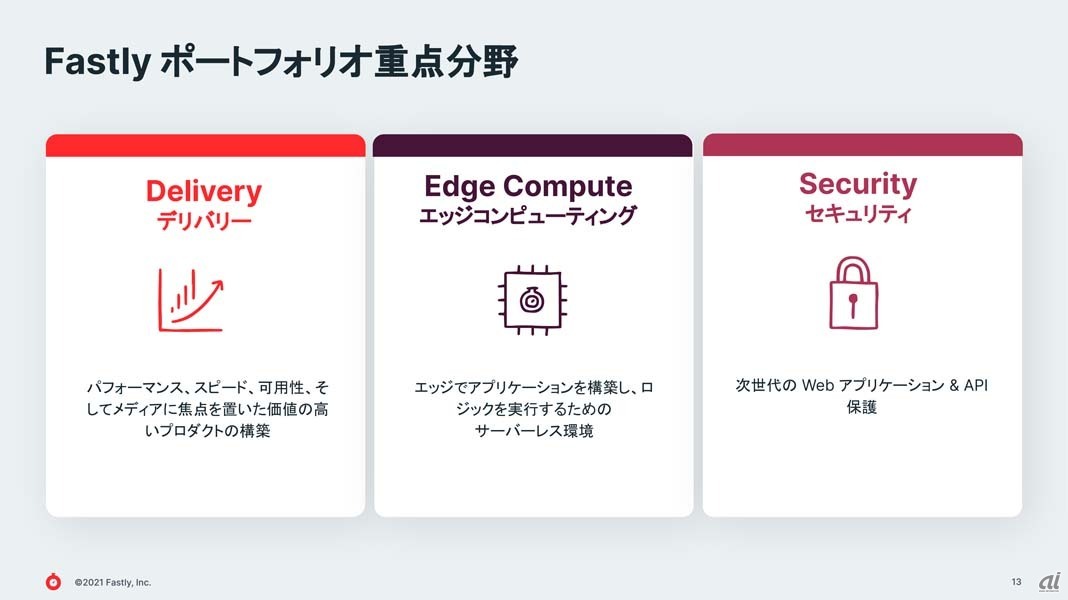Select the dark purple Edge Compute header bar

[533, 145]
